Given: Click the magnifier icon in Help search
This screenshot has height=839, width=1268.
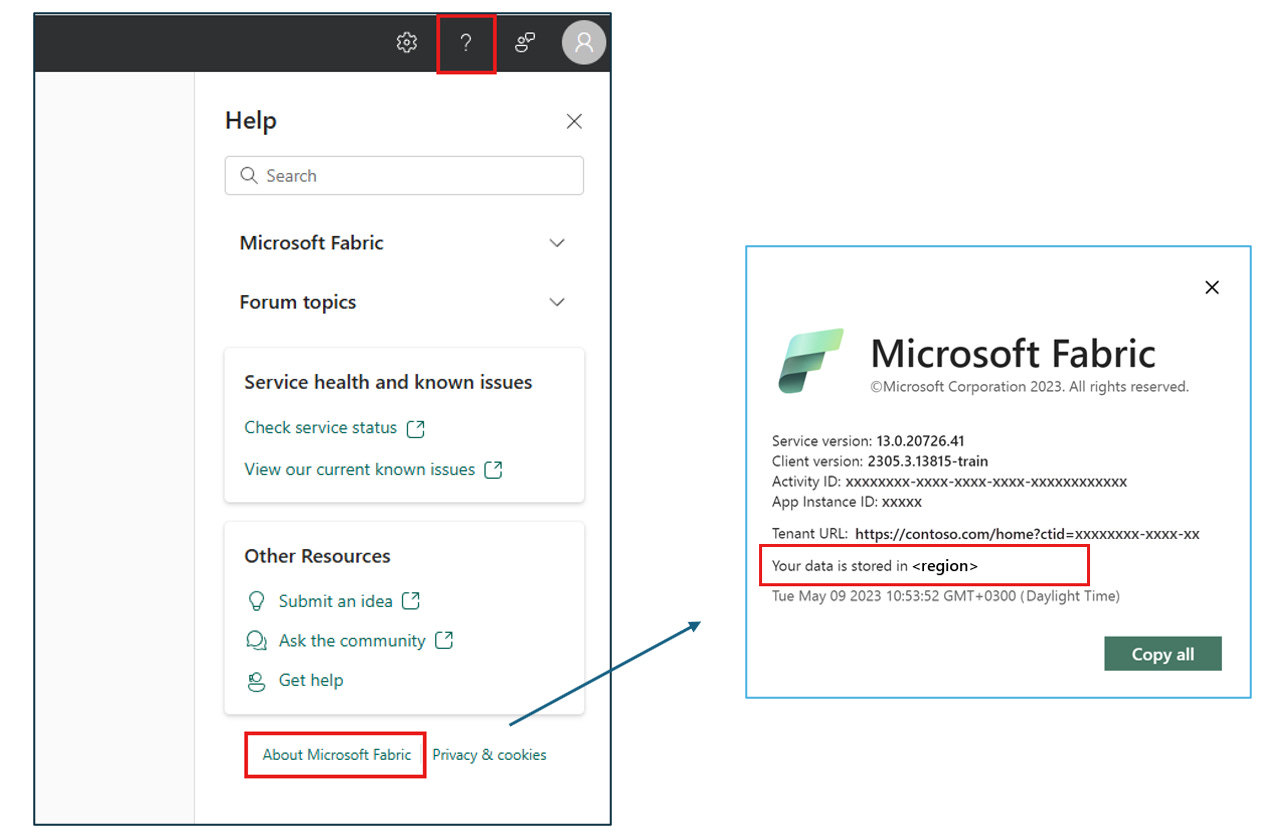Looking at the screenshot, I should [x=249, y=176].
